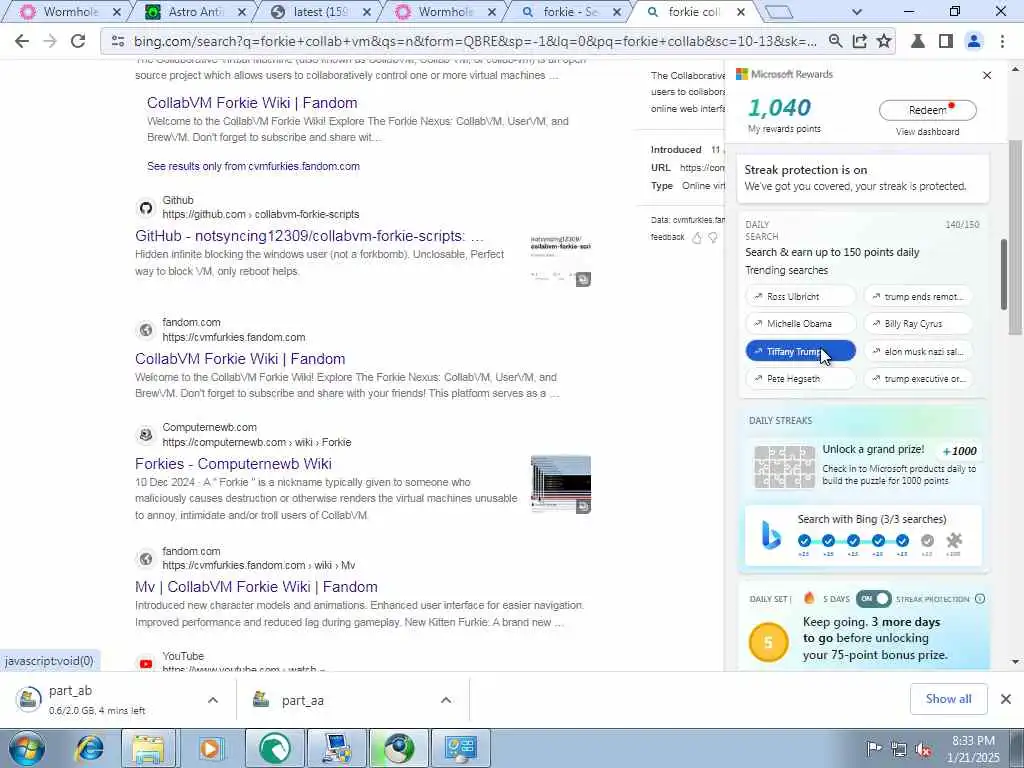Open the Windows Start button
Image resolution: width=1024 pixels, height=768 pixels.
click(x=27, y=748)
